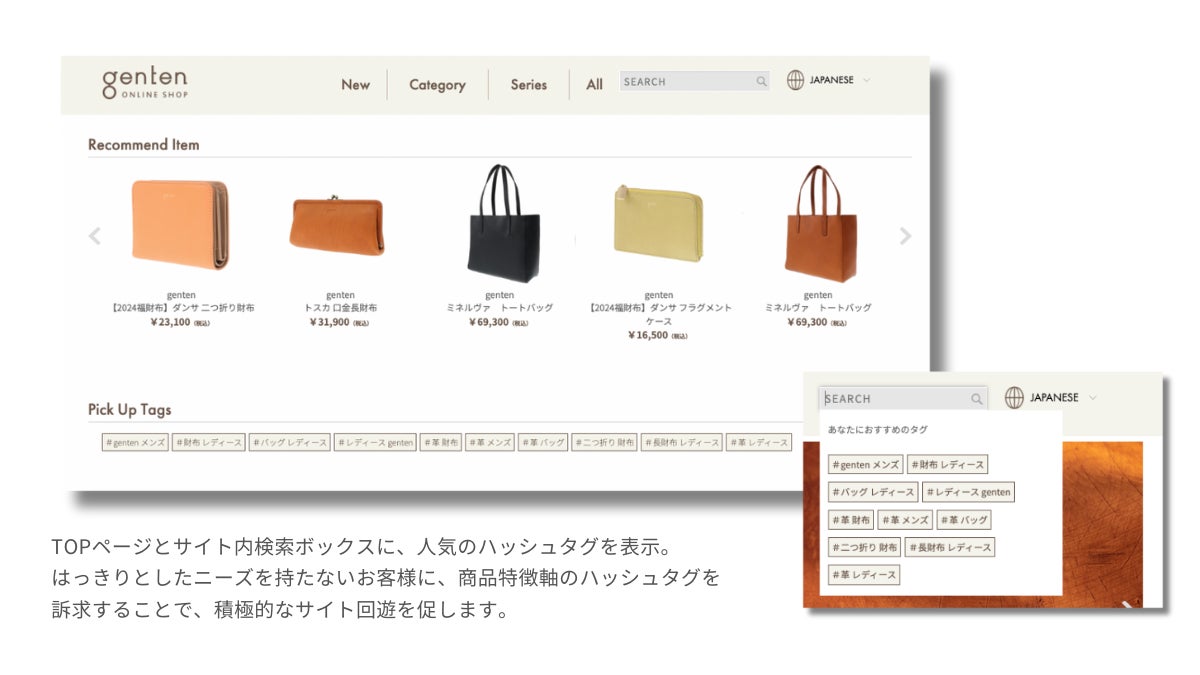Click the あなたにおすすめのタグ label
The height and width of the screenshot is (675, 1200).
point(877,430)
